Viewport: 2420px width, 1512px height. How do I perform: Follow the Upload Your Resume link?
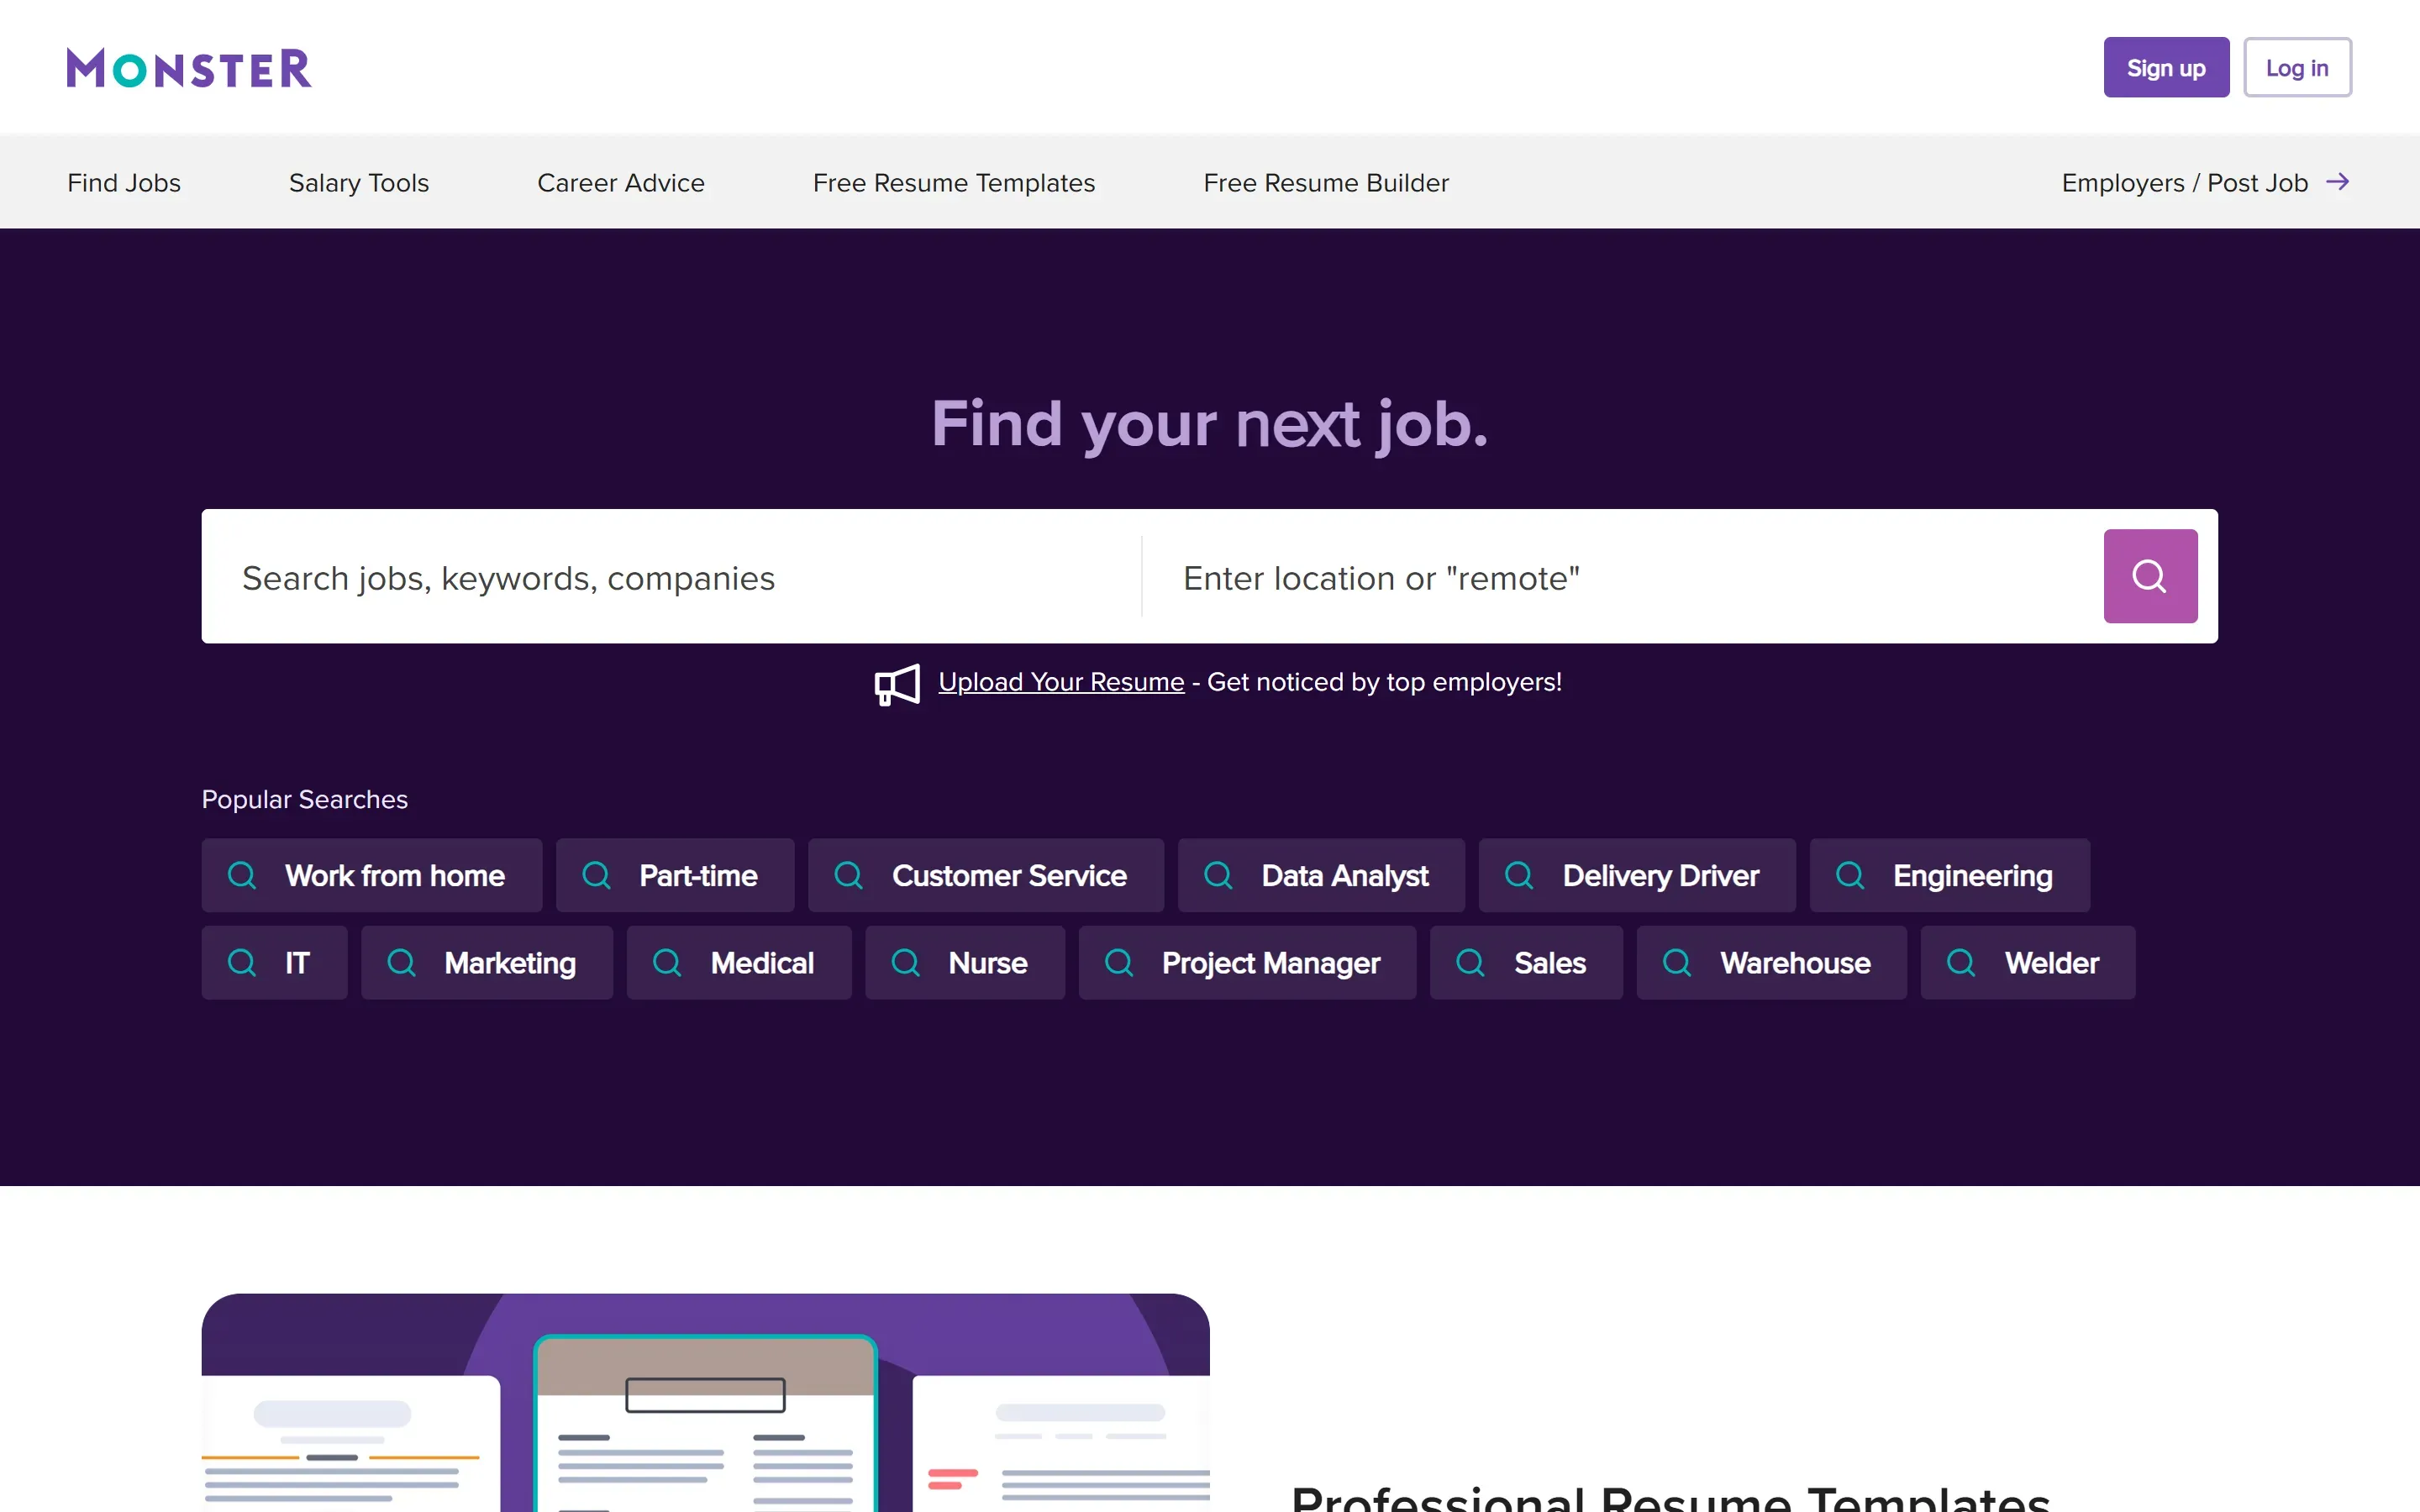[1061, 682]
